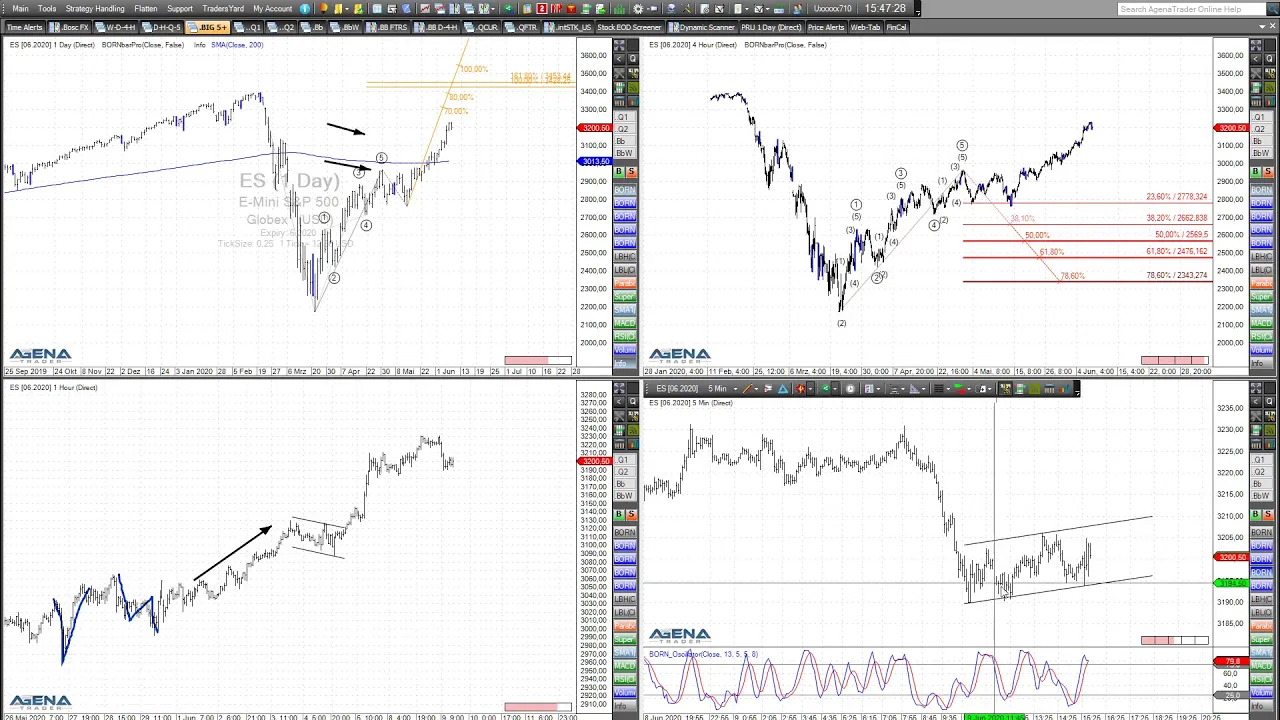Click the SMA(Close, 200) label on 1 Day chart
The height and width of the screenshot is (720, 1280).
pyautogui.click(x=237, y=45)
